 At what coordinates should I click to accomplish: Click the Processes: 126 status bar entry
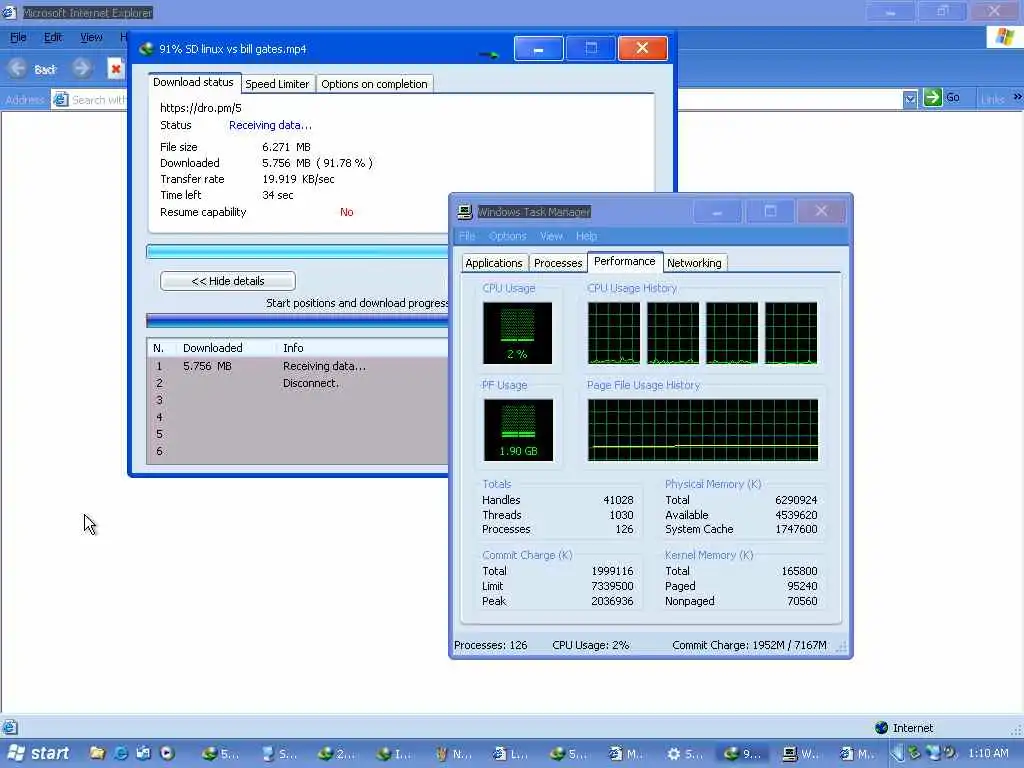pyautogui.click(x=490, y=645)
